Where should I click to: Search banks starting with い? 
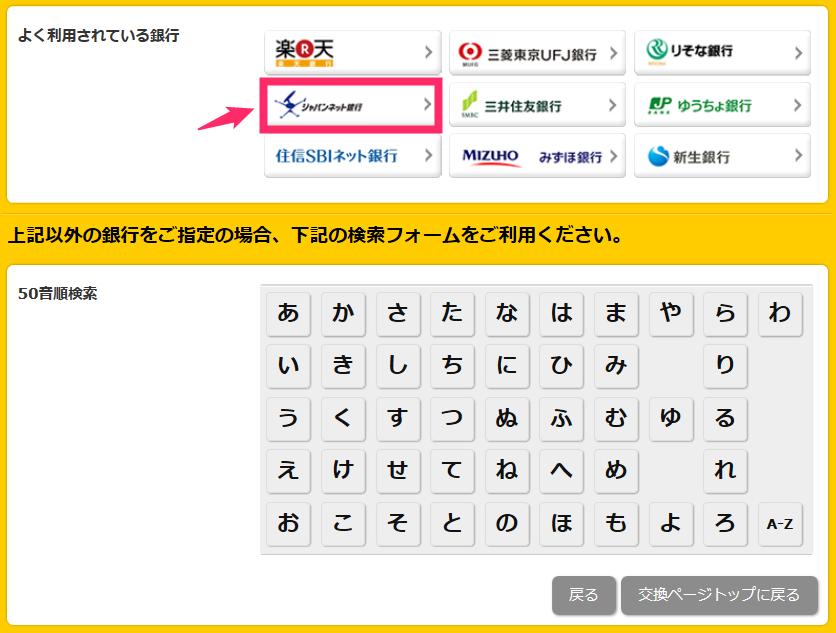[288, 366]
